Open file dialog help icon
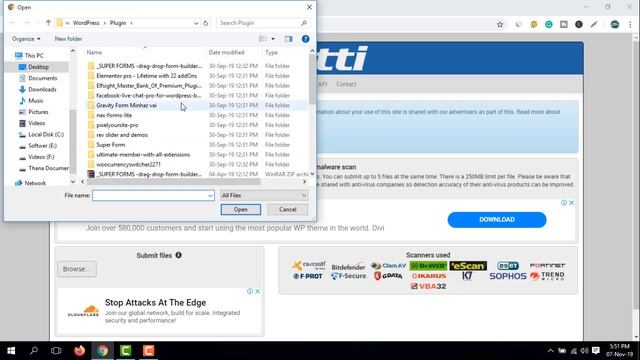Screen dimensions: 640x360 tap(305, 39)
